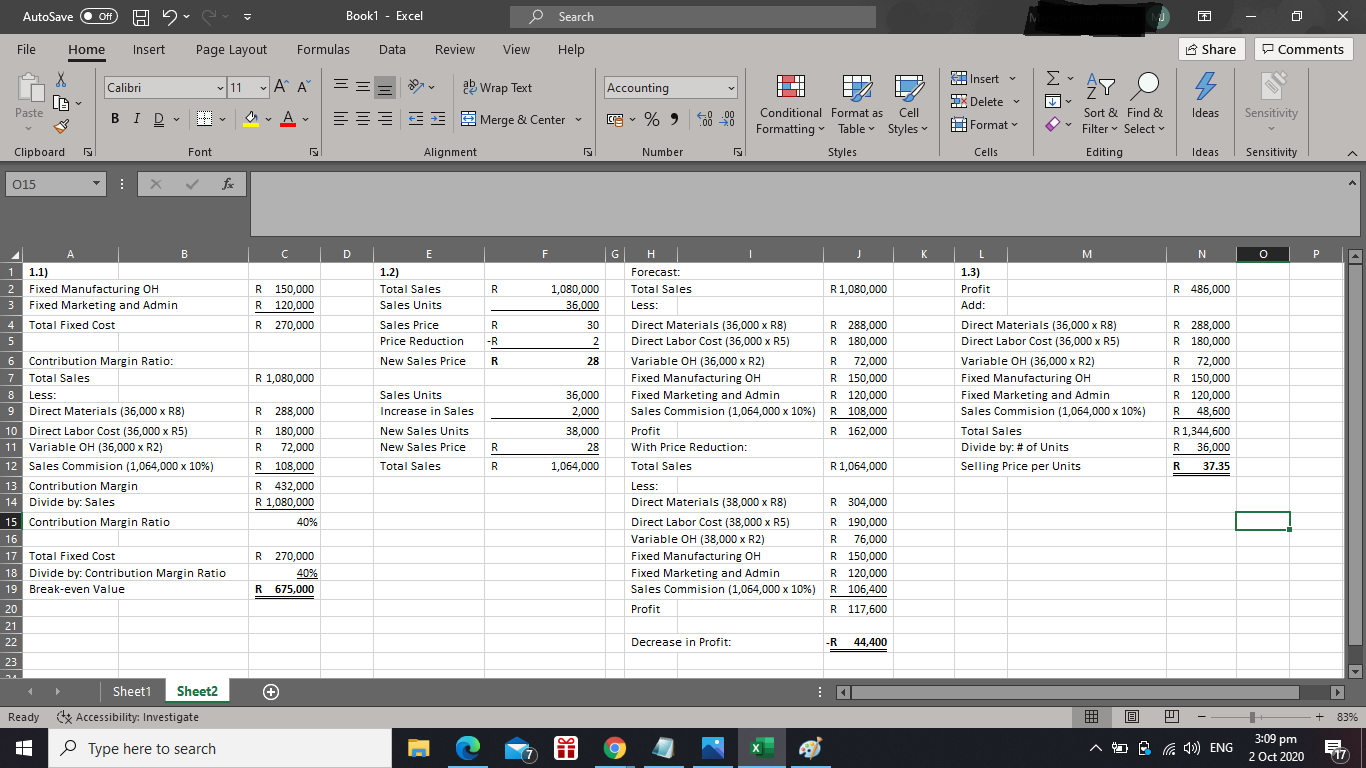Click the Increase Decimal icon

point(704,120)
